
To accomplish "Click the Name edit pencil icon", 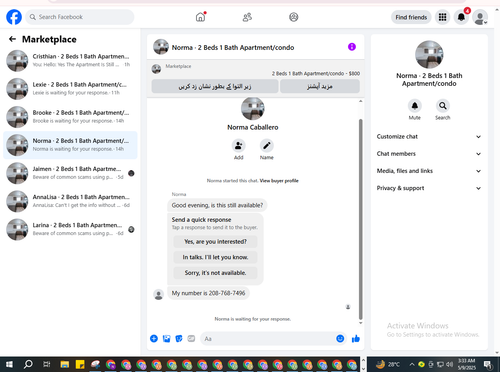I will click(267, 146).
